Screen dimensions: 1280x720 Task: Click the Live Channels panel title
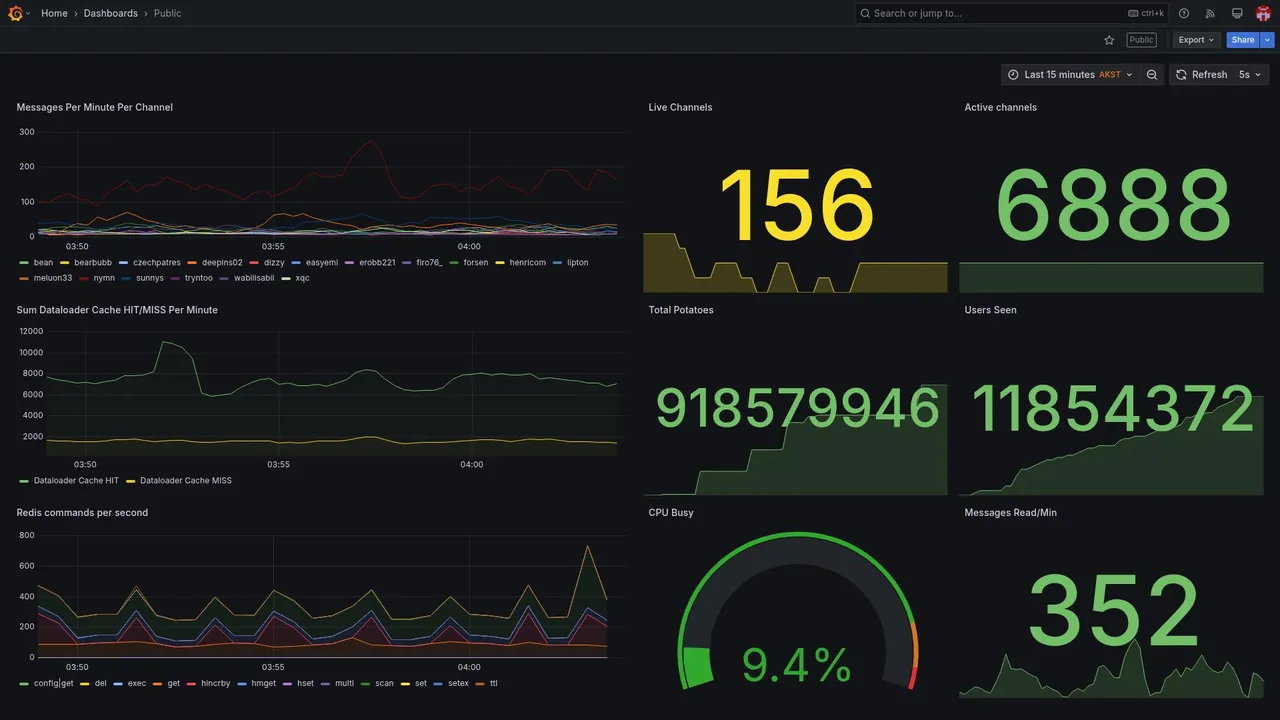[x=680, y=107]
